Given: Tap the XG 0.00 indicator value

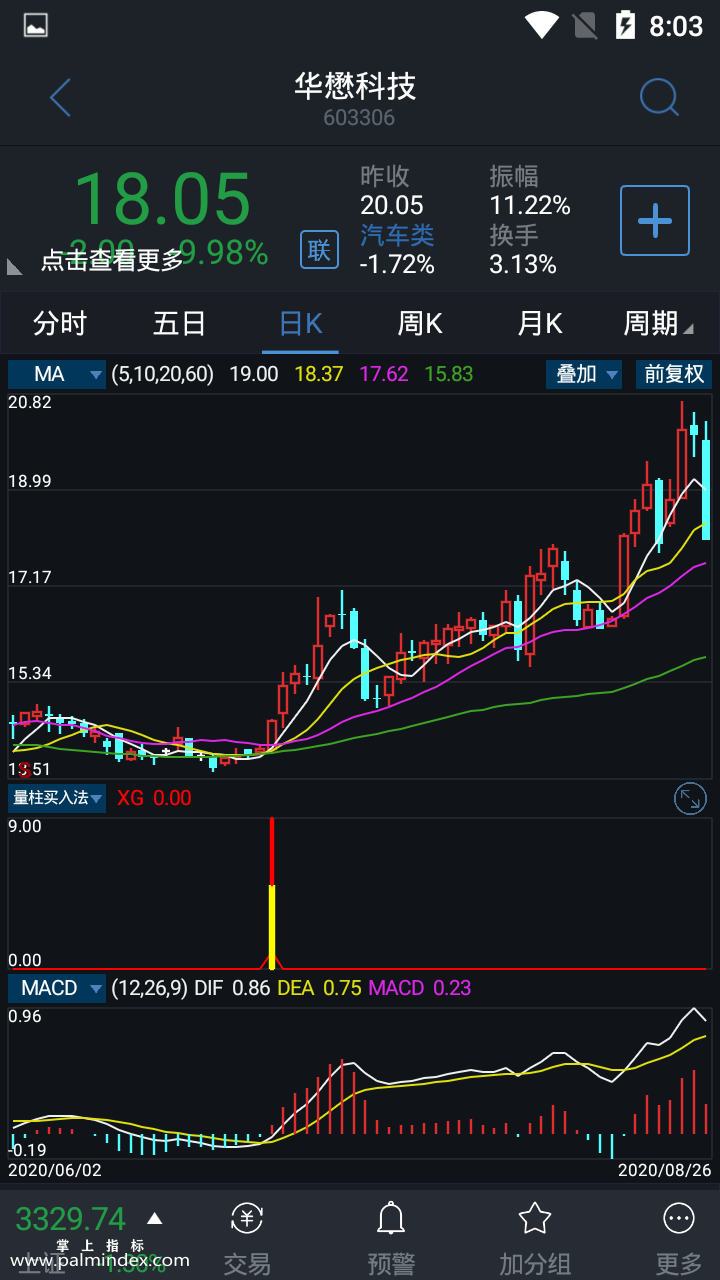Looking at the screenshot, I should (154, 798).
